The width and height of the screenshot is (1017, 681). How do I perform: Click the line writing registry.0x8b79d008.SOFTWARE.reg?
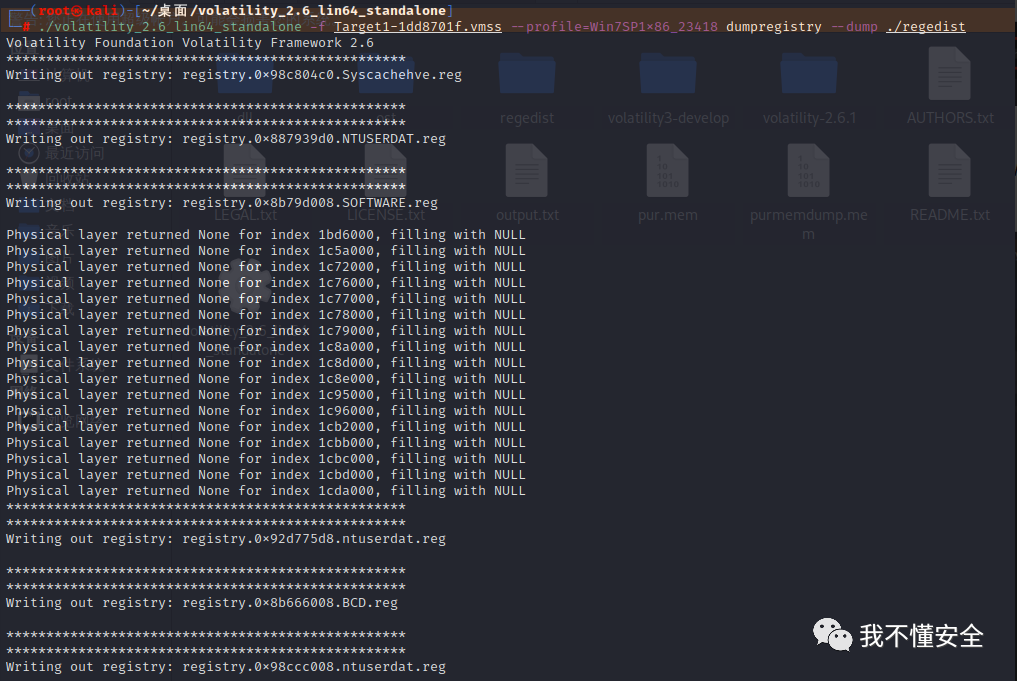click(x=222, y=203)
